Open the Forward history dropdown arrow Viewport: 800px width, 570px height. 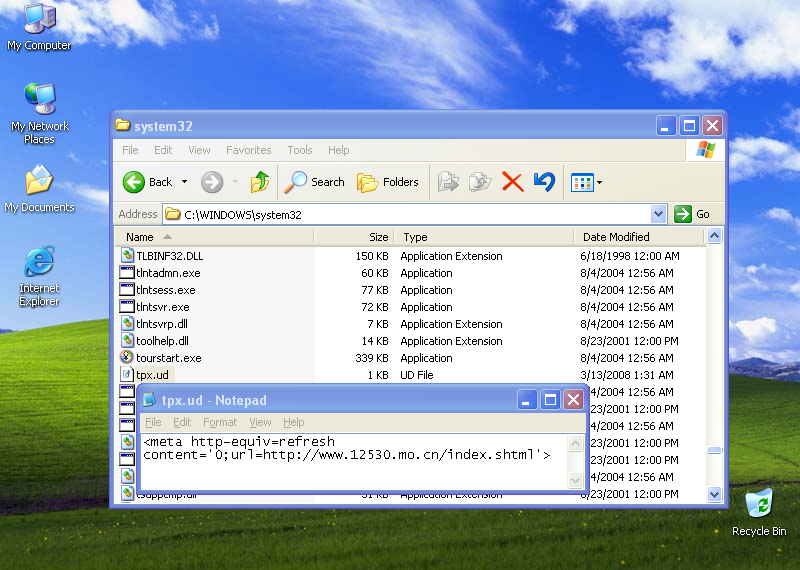tap(235, 182)
